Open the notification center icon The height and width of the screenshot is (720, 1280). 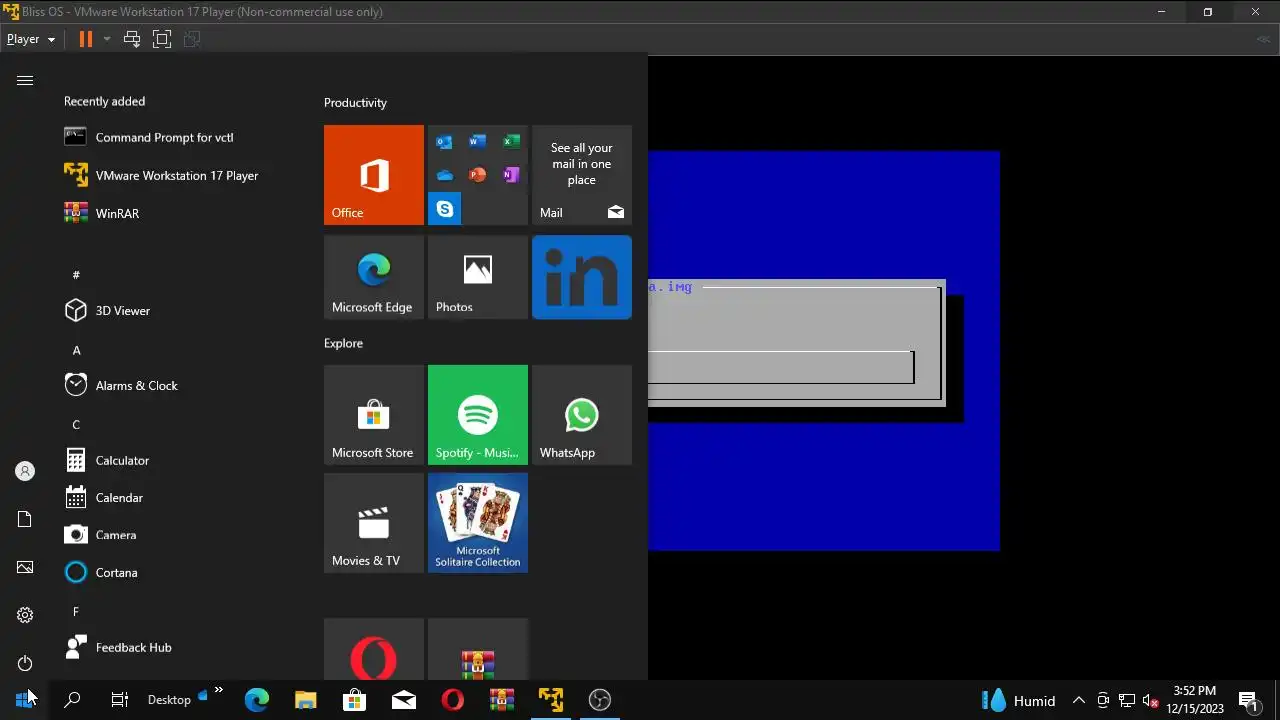point(1249,700)
